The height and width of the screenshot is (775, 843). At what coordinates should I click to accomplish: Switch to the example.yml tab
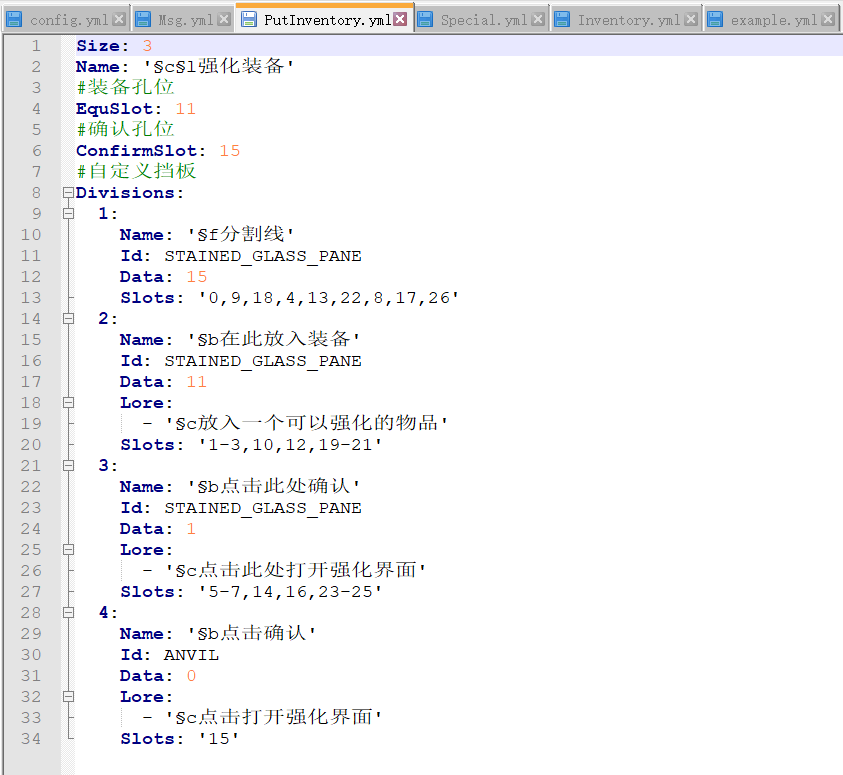pos(771,20)
